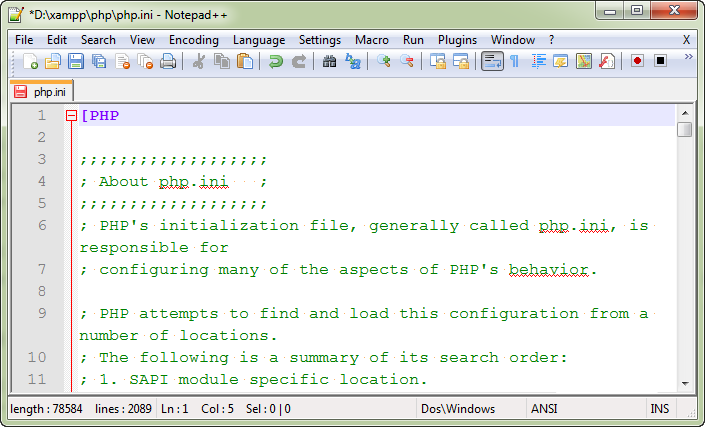Open the ? help menu
This screenshot has width=705, height=427.
point(551,40)
